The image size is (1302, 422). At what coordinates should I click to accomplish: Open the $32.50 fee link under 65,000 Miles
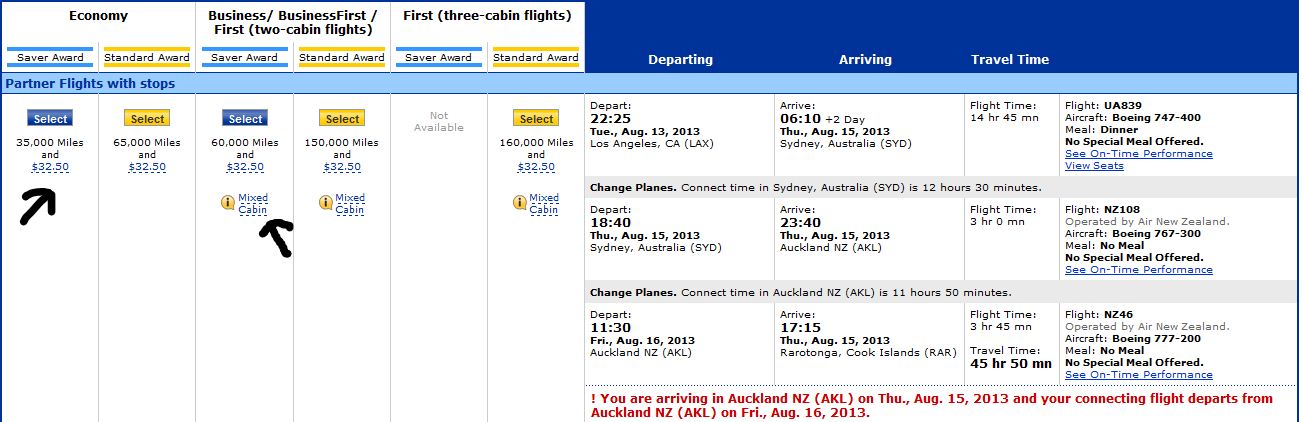coord(147,167)
